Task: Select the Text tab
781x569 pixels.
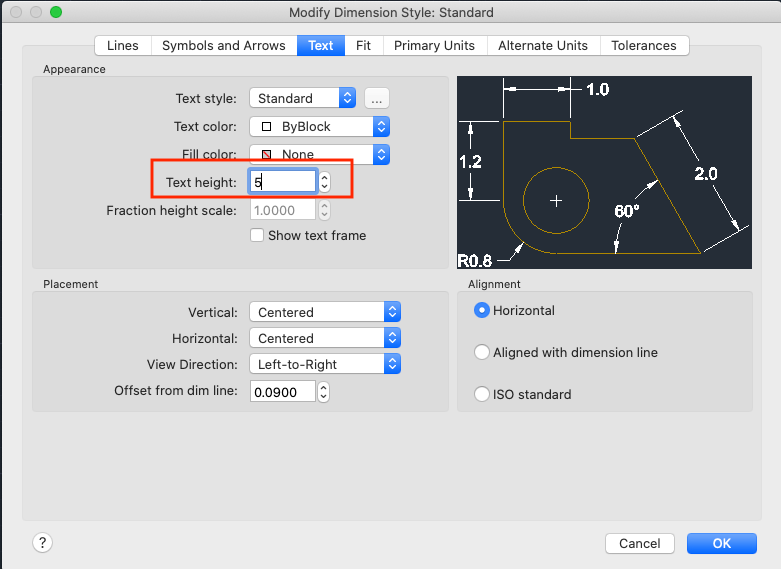Action: coord(321,45)
